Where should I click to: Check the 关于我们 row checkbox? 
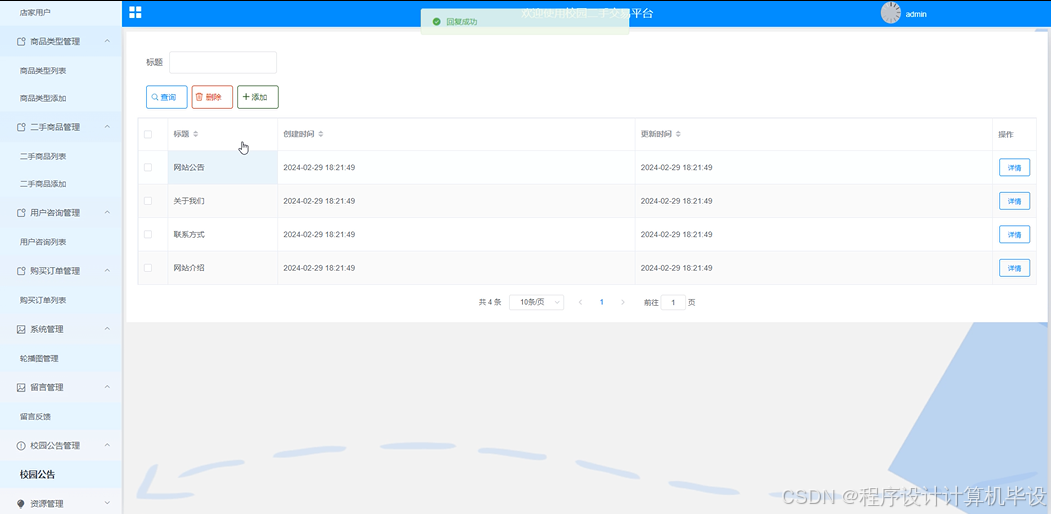click(148, 201)
